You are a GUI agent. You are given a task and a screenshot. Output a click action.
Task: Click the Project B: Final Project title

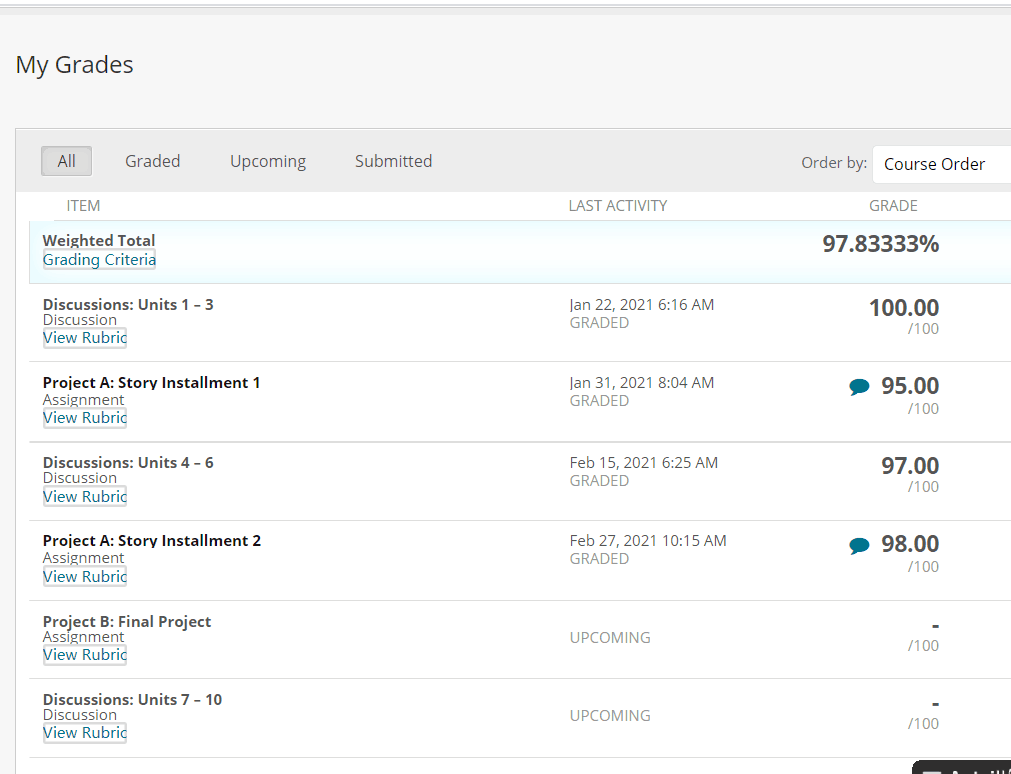(127, 622)
